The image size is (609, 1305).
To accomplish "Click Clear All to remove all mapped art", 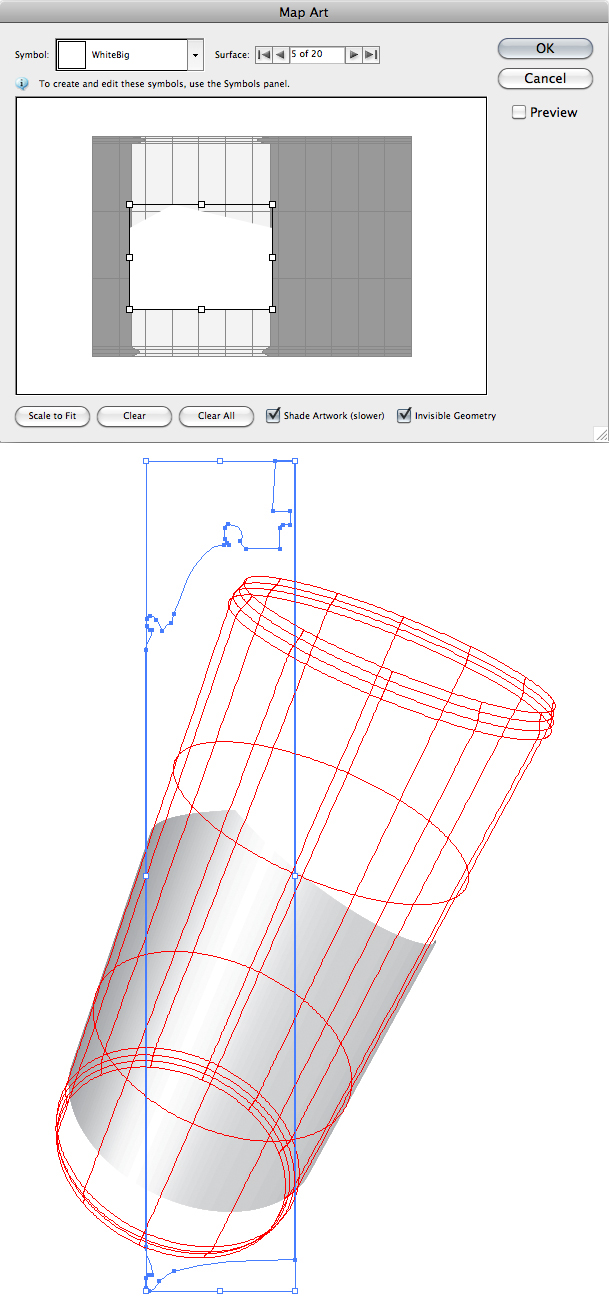I will coord(216,416).
